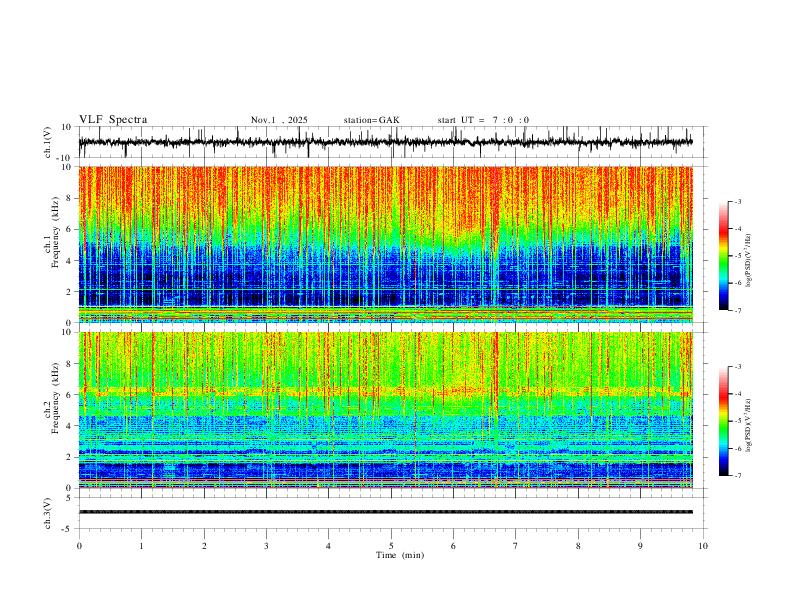This screenshot has width=792, height=612.
Task: Click the "-7" tick on ch.2 colorbar
Action: (x=737, y=476)
